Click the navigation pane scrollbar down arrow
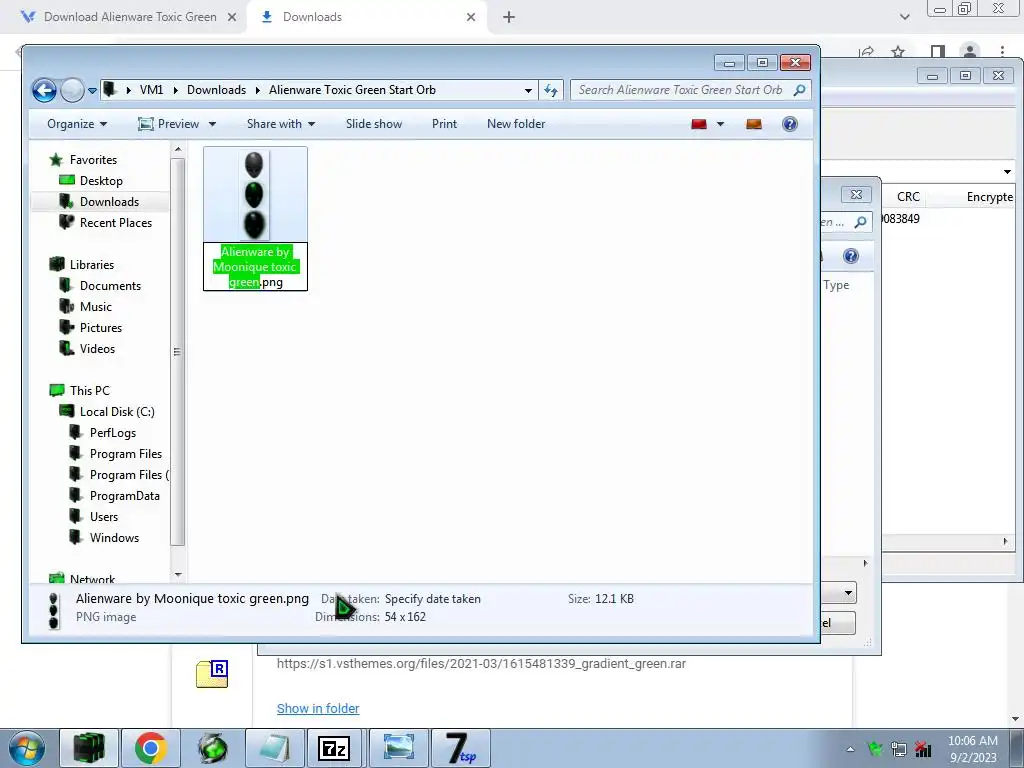1024x768 pixels. (178, 575)
